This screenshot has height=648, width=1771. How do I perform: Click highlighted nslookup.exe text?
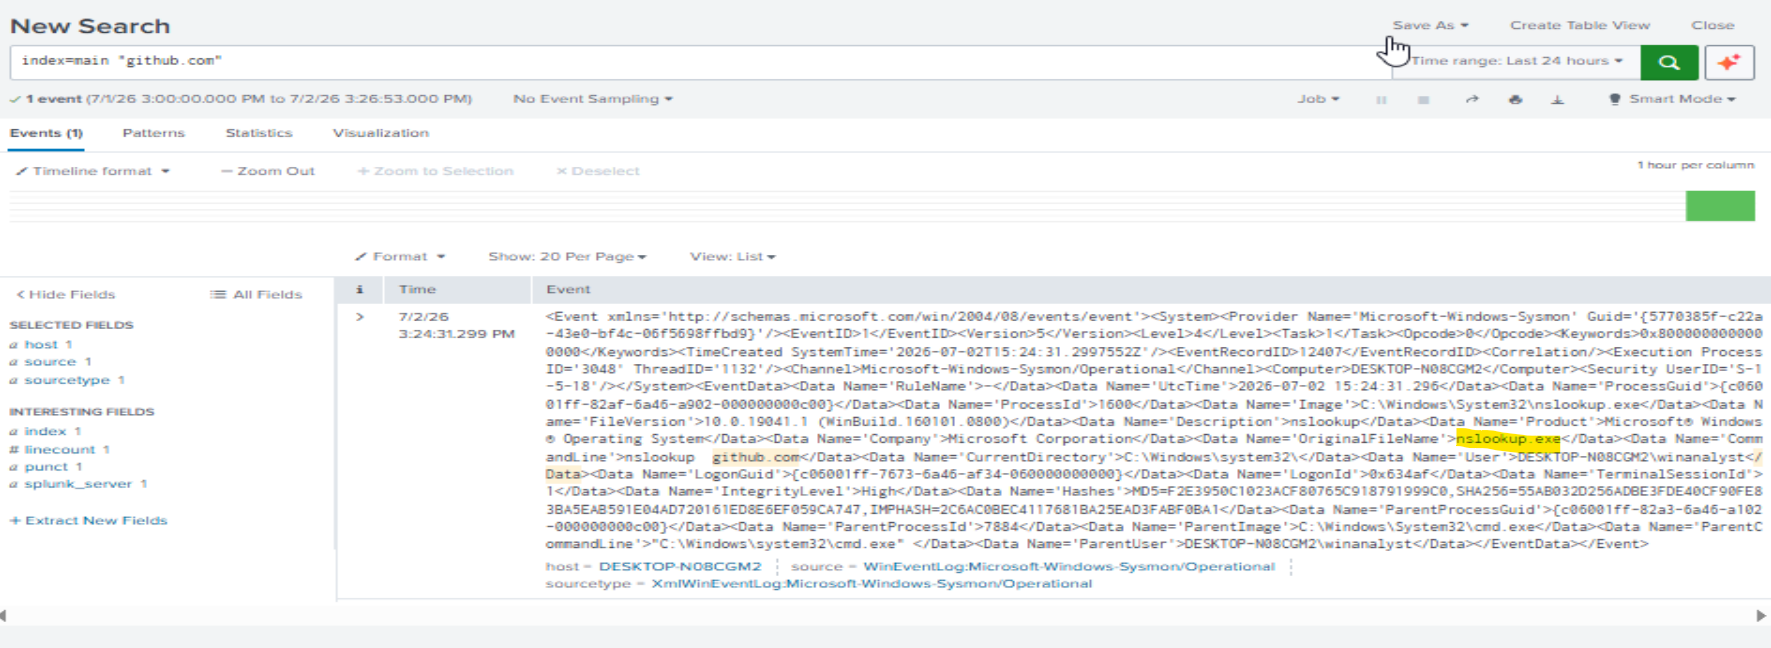click(x=1508, y=439)
